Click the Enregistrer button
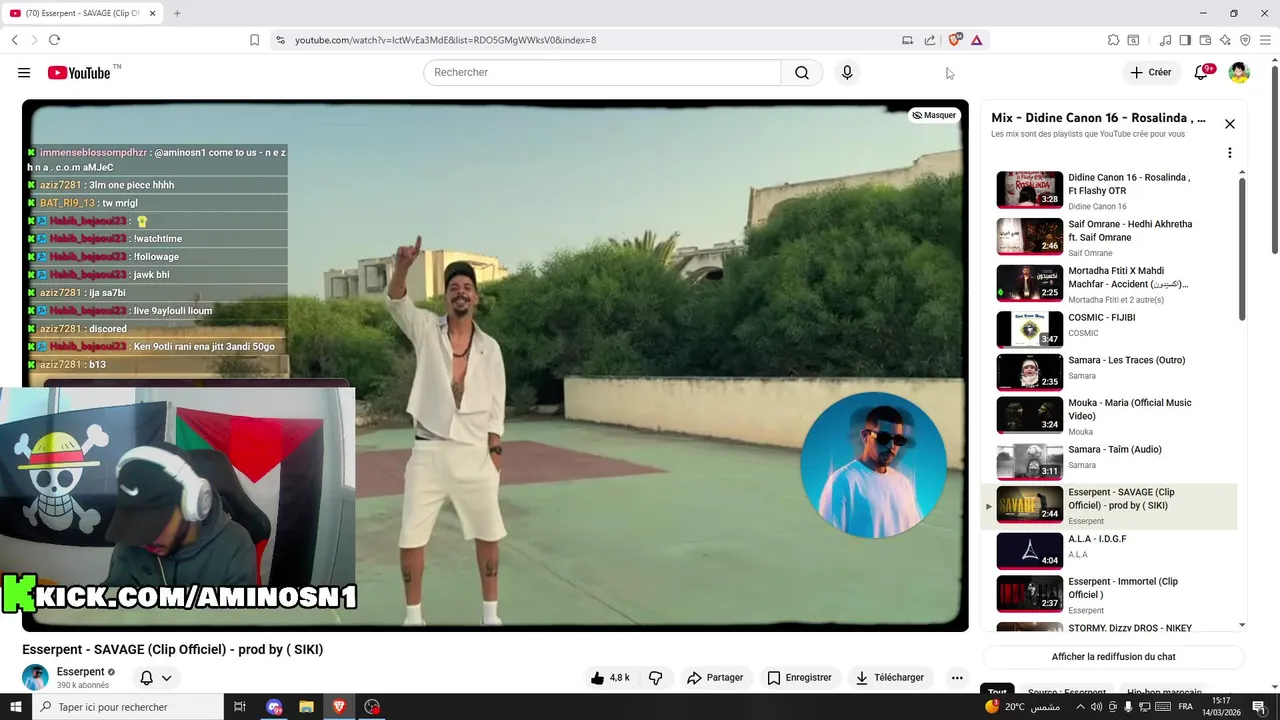 click(x=799, y=678)
